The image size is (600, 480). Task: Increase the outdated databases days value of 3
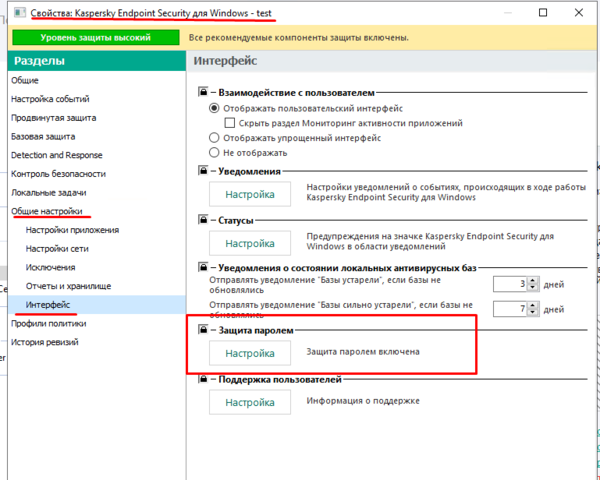(533, 281)
